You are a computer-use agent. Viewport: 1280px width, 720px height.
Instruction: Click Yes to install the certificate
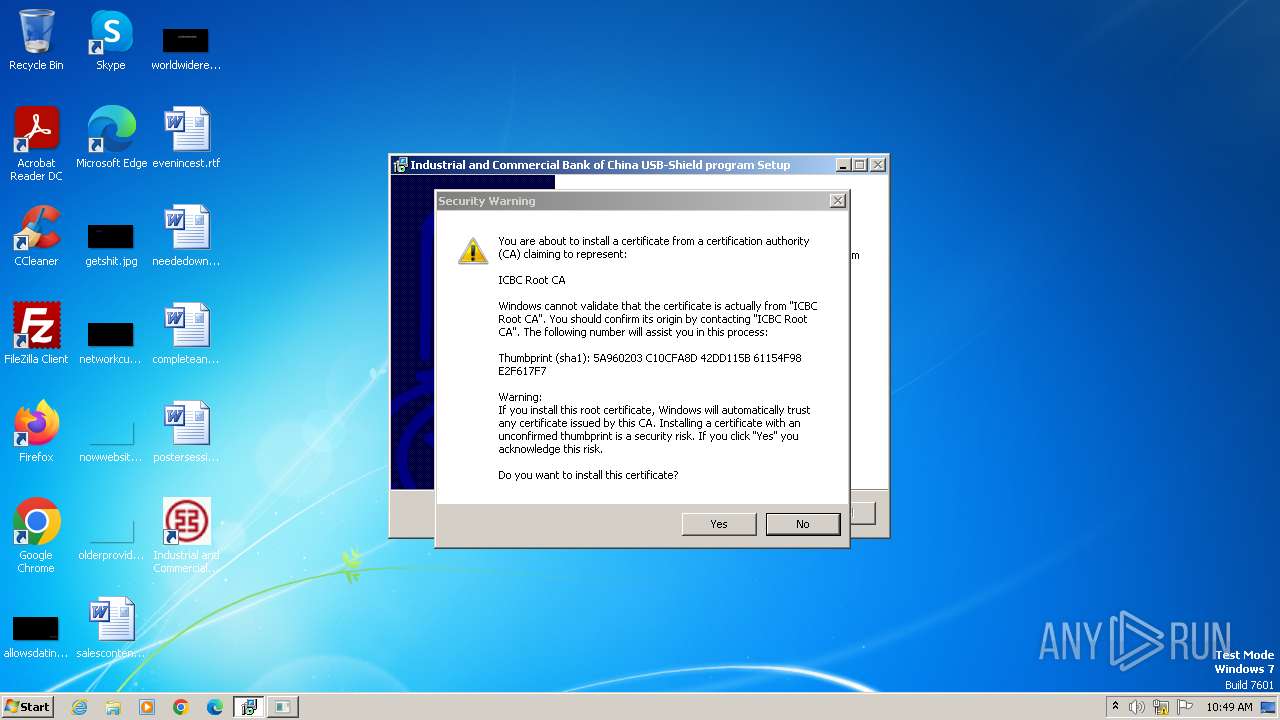[x=719, y=524]
